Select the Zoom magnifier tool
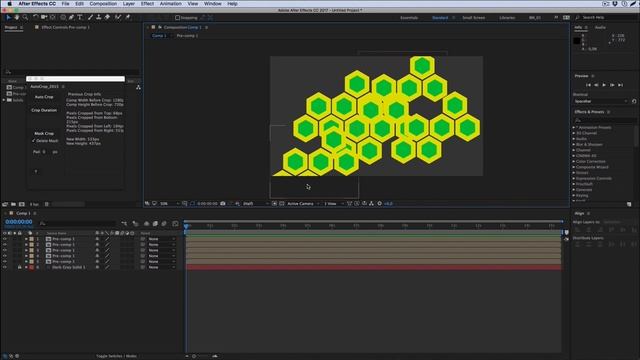The width and height of the screenshot is (640, 360). pyautogui.click(x=25, y=18)
